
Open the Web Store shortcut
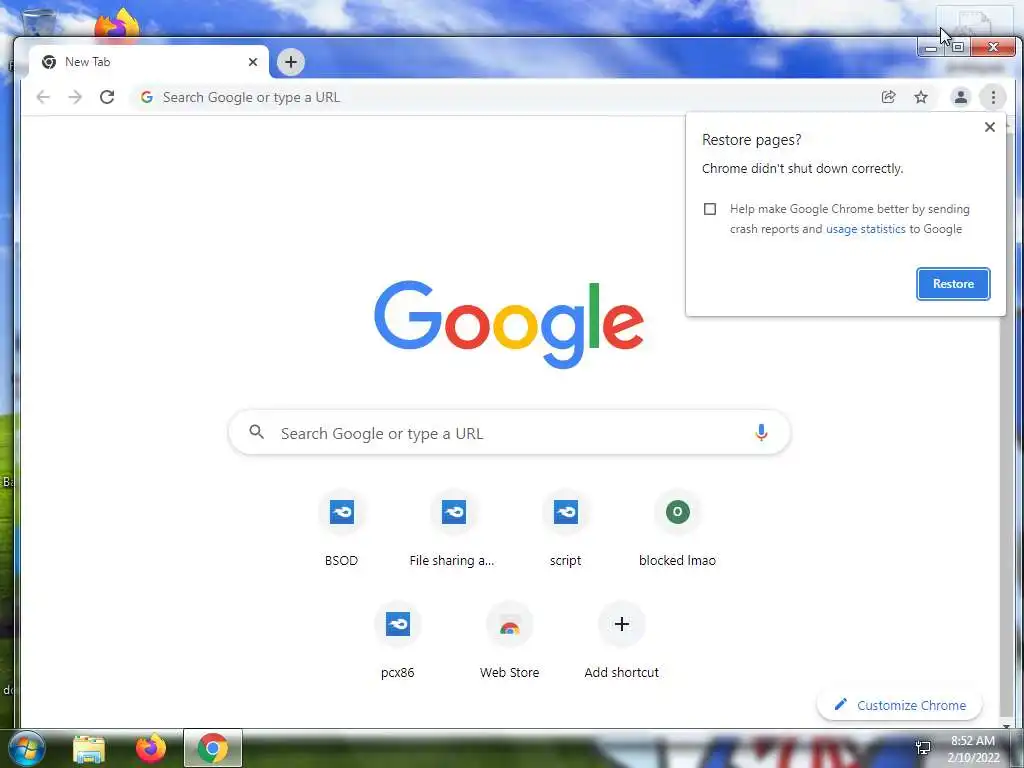click(509, 641)
